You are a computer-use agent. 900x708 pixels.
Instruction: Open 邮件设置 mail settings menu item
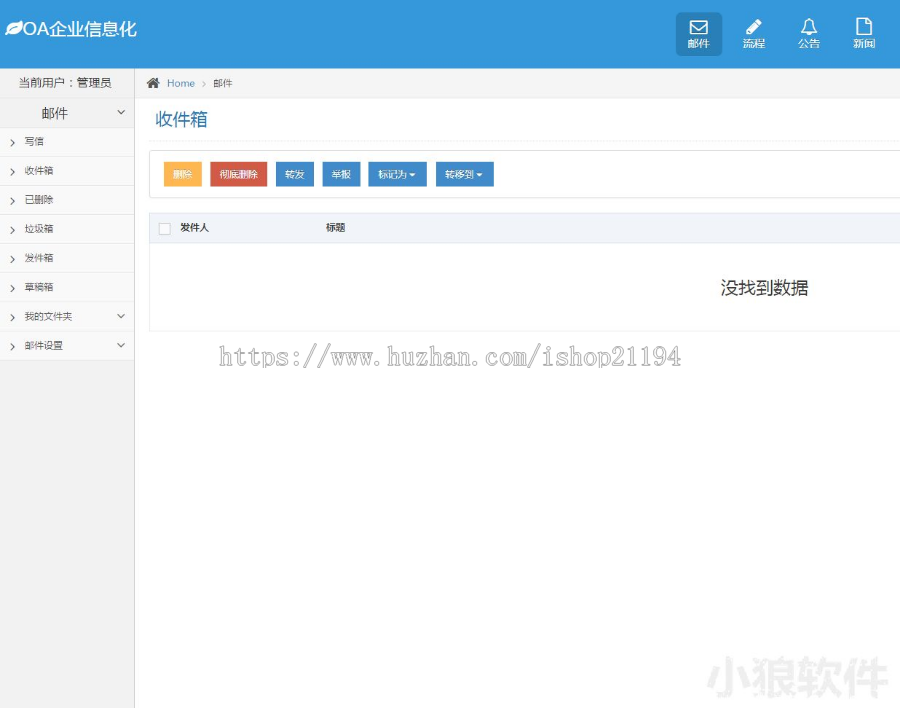pyautogui.click(x=67, y=346)
